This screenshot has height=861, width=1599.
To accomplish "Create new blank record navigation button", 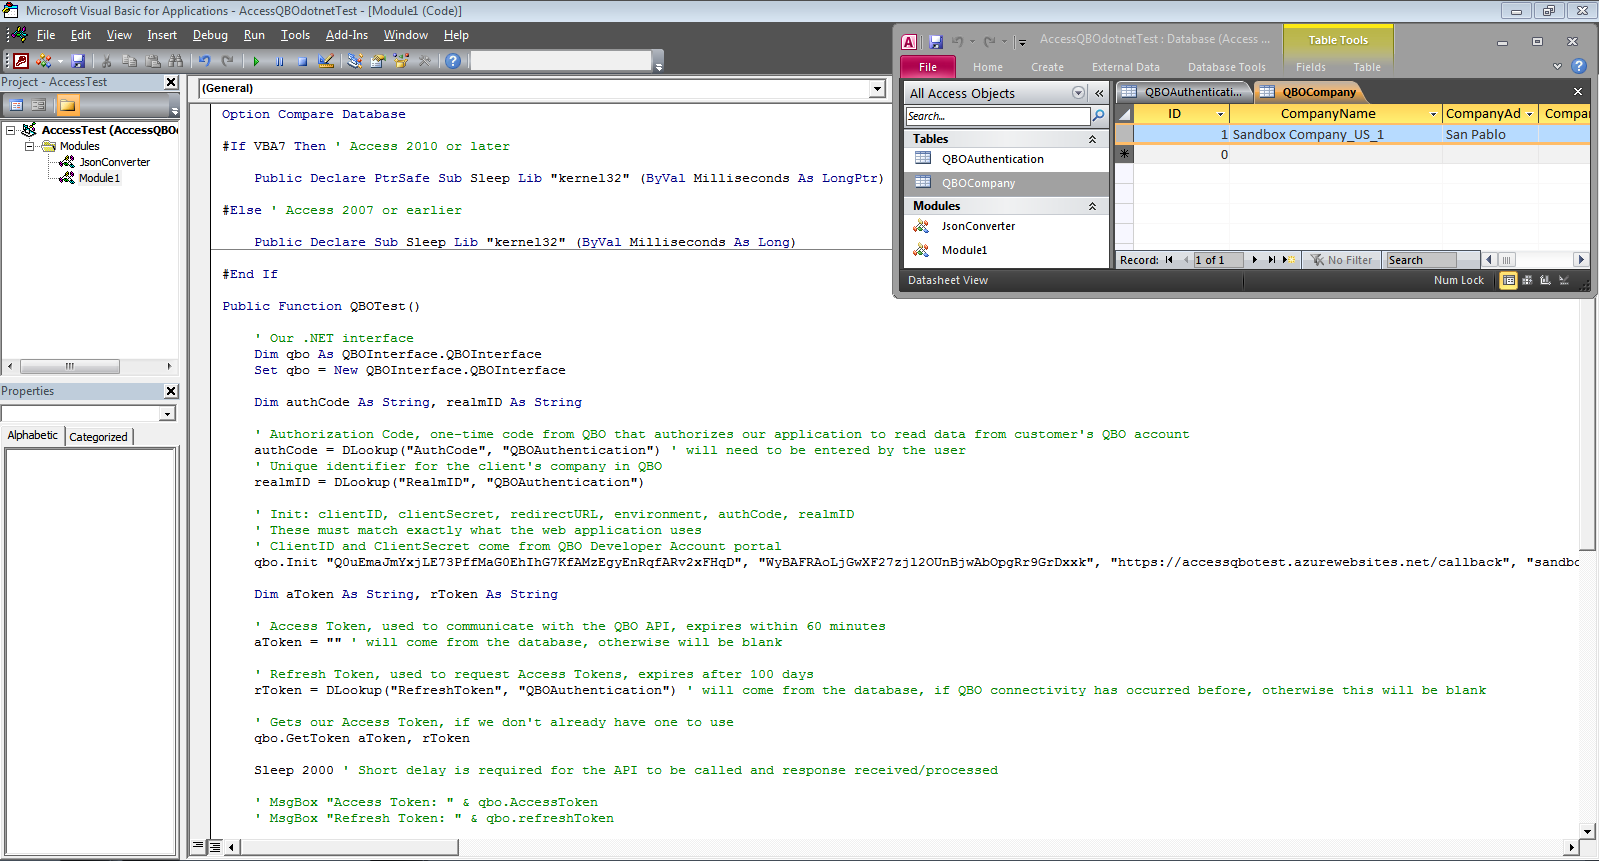I will pos(1289,260).
